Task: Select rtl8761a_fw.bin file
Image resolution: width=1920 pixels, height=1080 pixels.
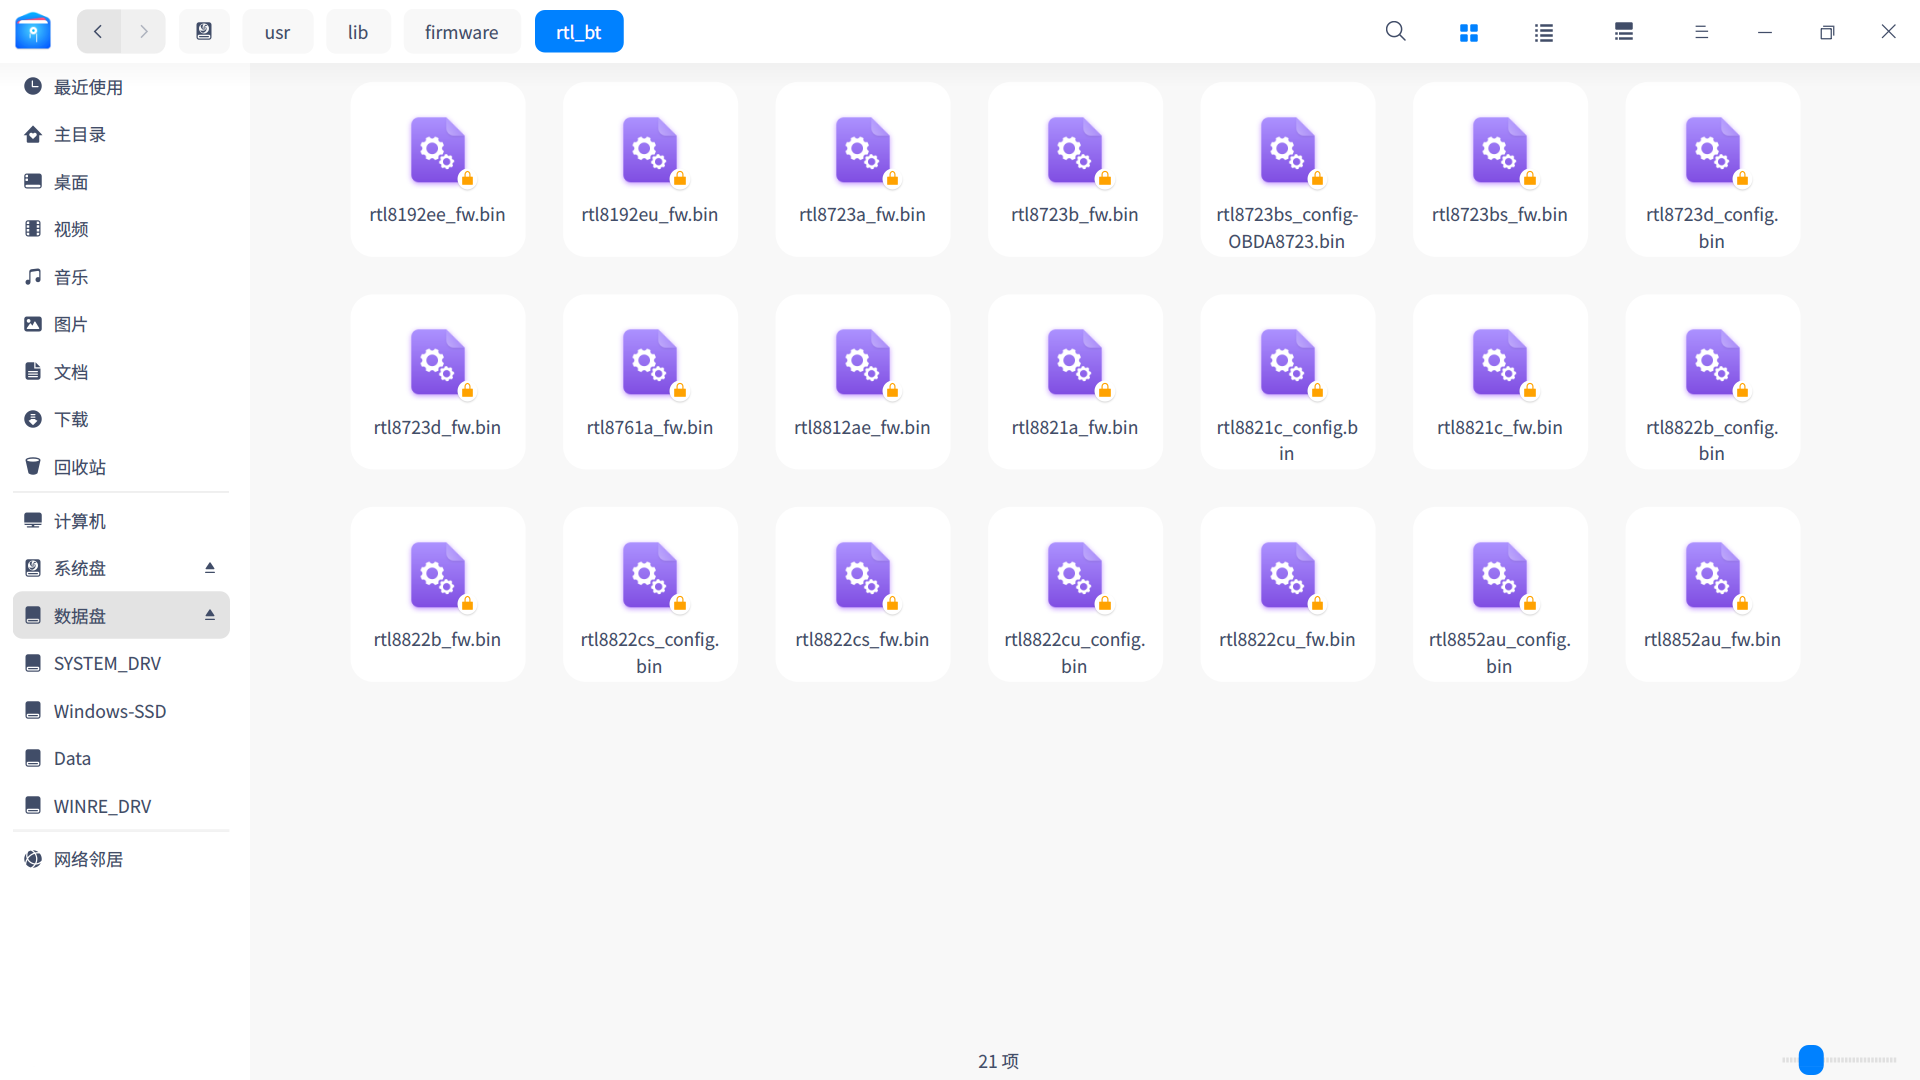Action: [650, 364]
